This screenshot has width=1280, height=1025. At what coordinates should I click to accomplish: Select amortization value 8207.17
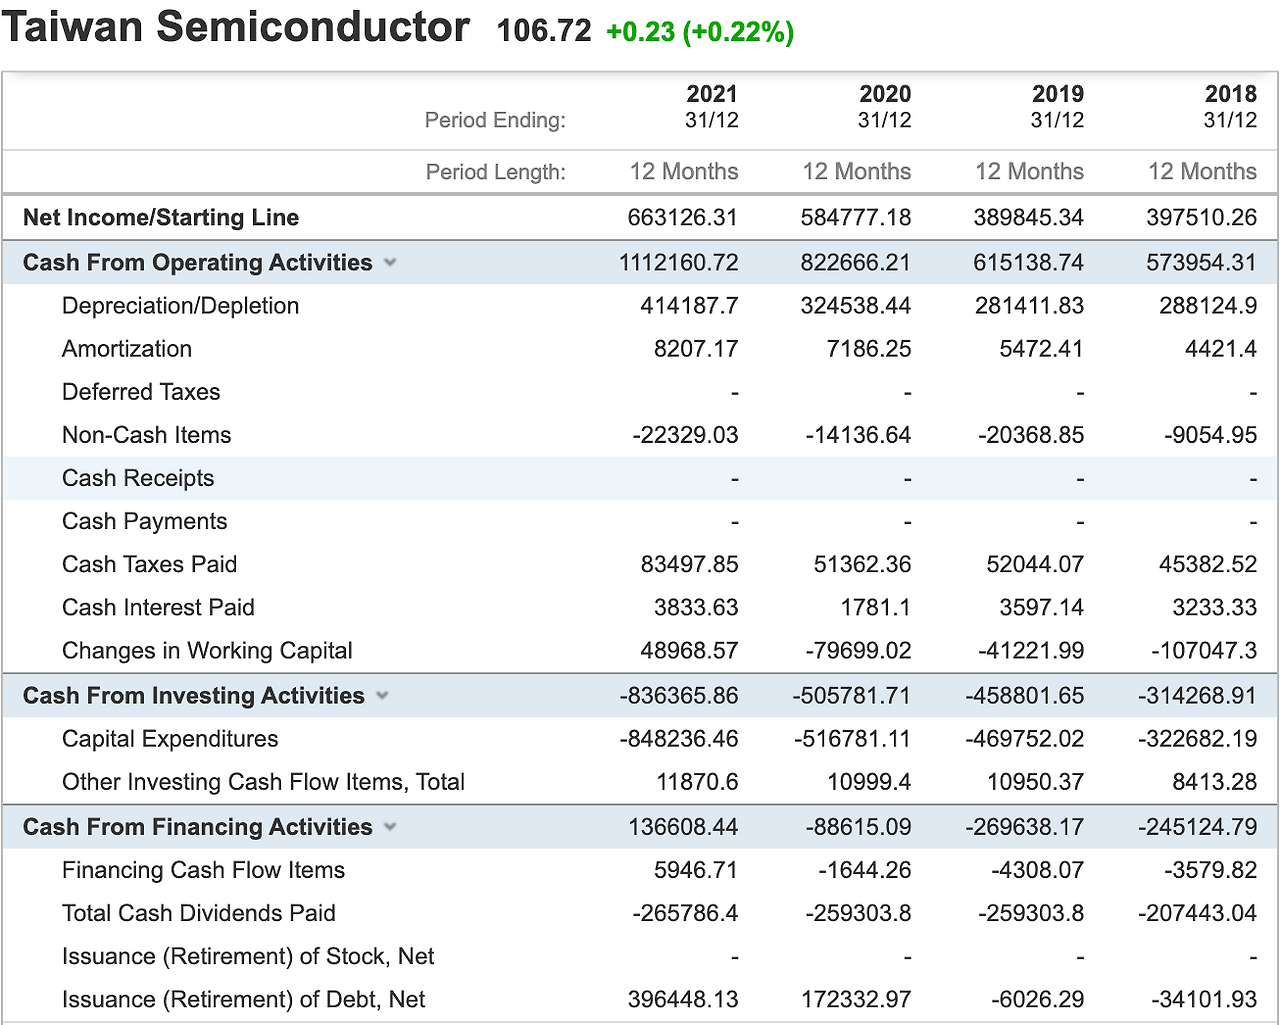click(696, 349)
